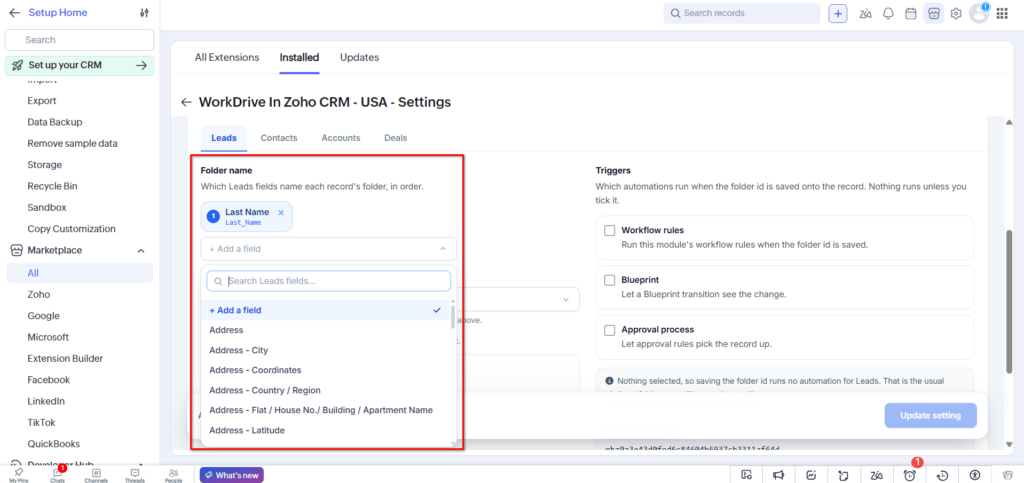This screenshot has width=1024, height=483.
Task: Go back using arrow beside WorkDrive settings title
Action: [187, 102]
